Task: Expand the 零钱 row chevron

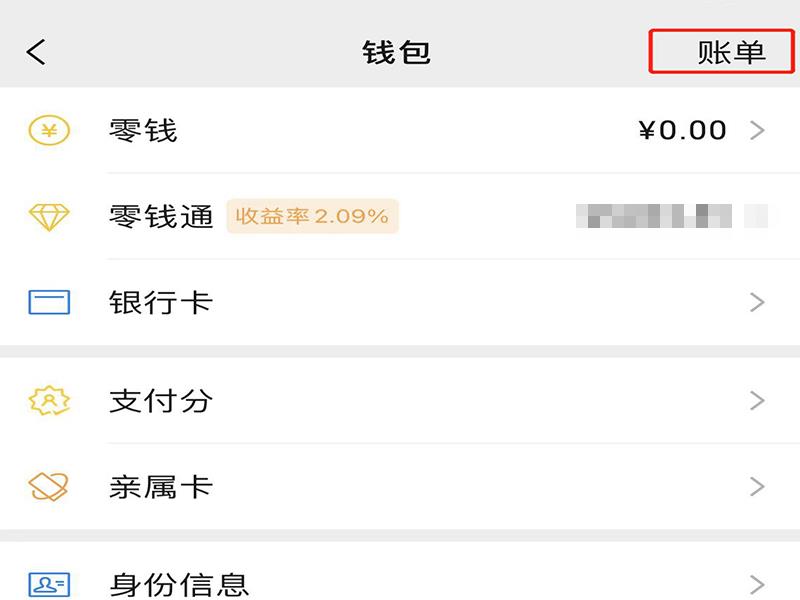Action: click(x=757, y=131)
